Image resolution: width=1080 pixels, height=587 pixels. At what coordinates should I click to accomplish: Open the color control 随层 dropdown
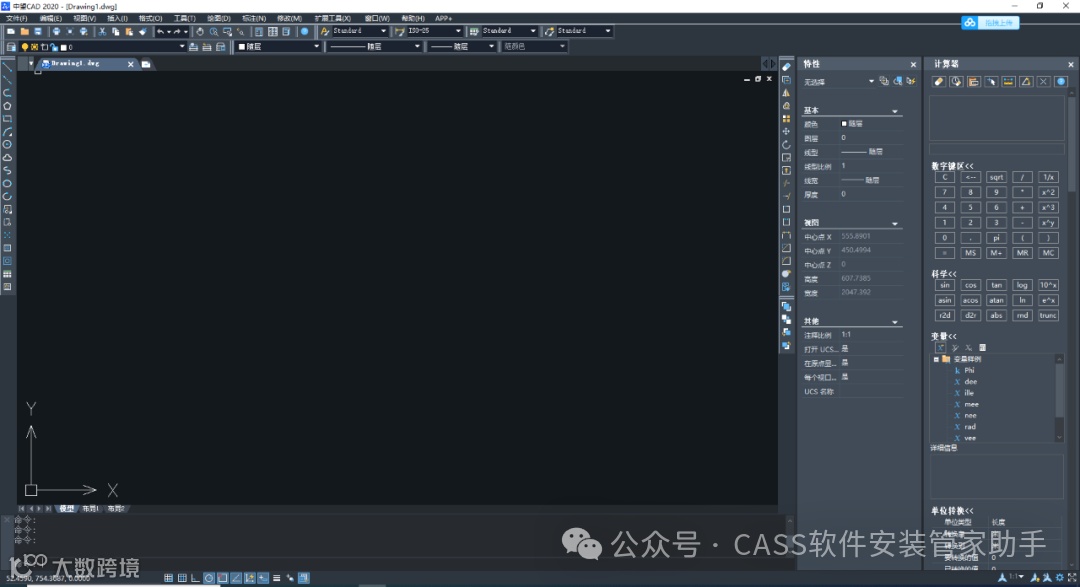point(317,47)
